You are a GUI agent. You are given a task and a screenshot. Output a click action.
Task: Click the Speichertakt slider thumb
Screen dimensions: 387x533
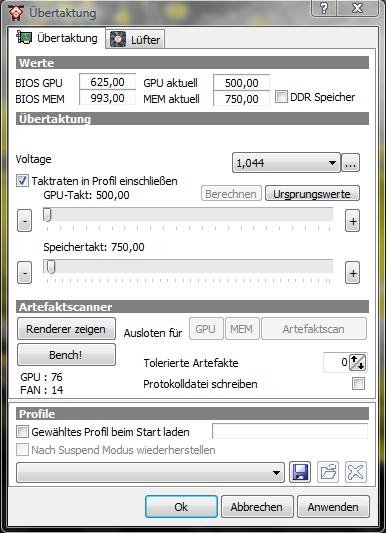[x=51, y=266]
